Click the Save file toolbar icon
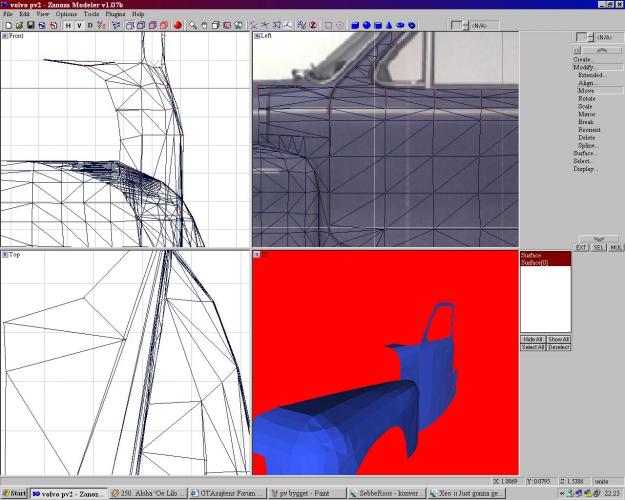 [30, 25]
